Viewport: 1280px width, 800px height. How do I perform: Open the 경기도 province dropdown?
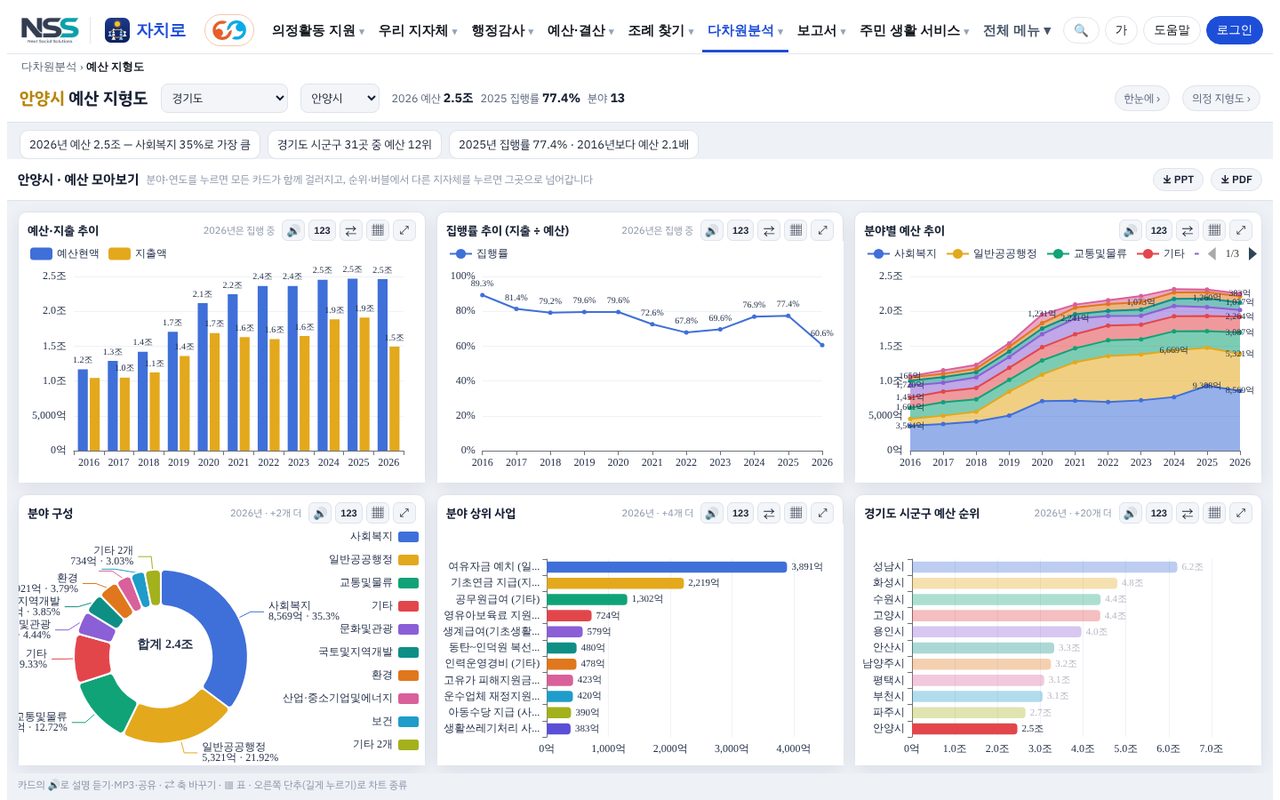(x=224, y=98)
